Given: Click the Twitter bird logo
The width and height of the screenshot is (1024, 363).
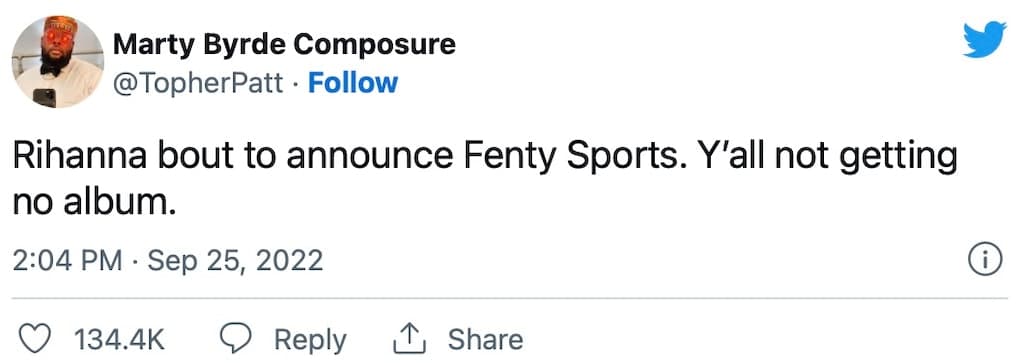Looking at the screenshot, I should [985, 39].
